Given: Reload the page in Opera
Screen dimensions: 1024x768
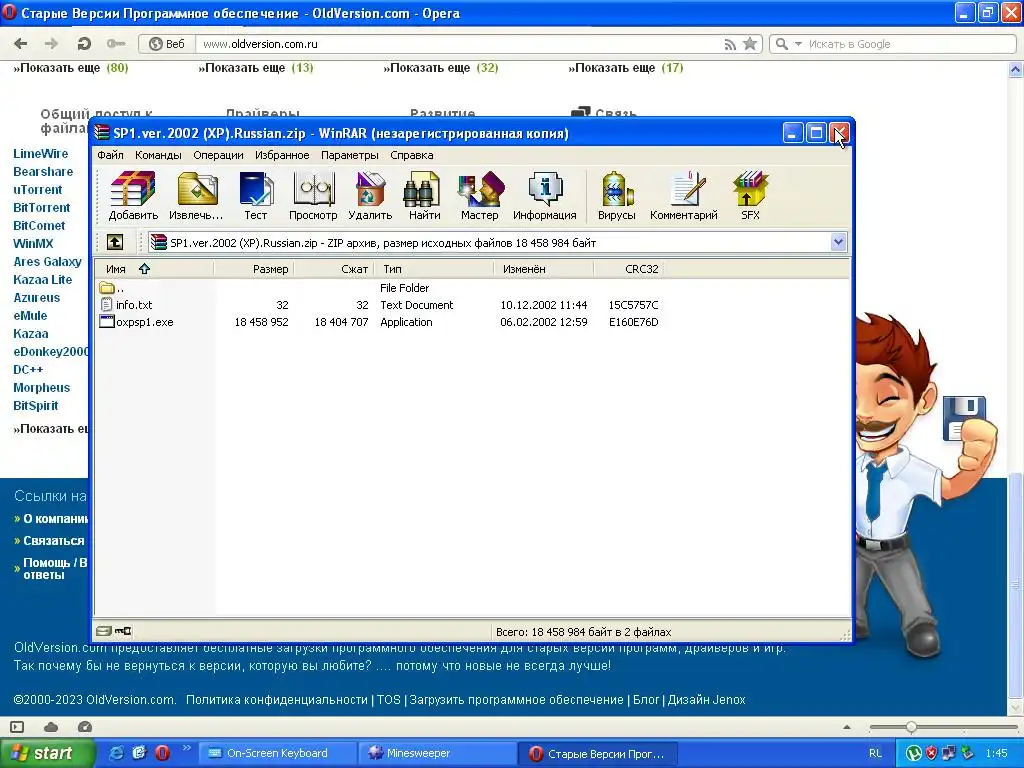Looking at the screenshot, I should 84,44.
